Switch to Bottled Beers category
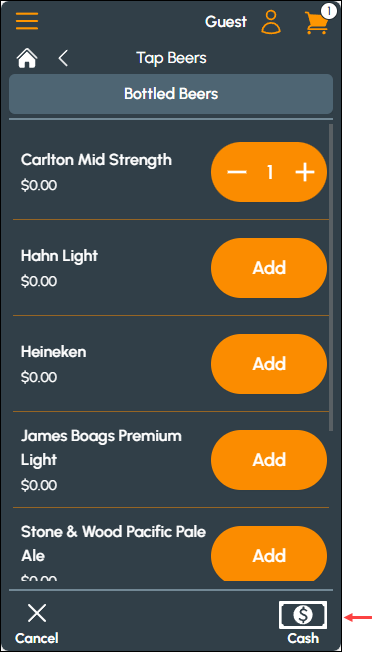This screenshot has height=652, width=372. tap(171, 94)
